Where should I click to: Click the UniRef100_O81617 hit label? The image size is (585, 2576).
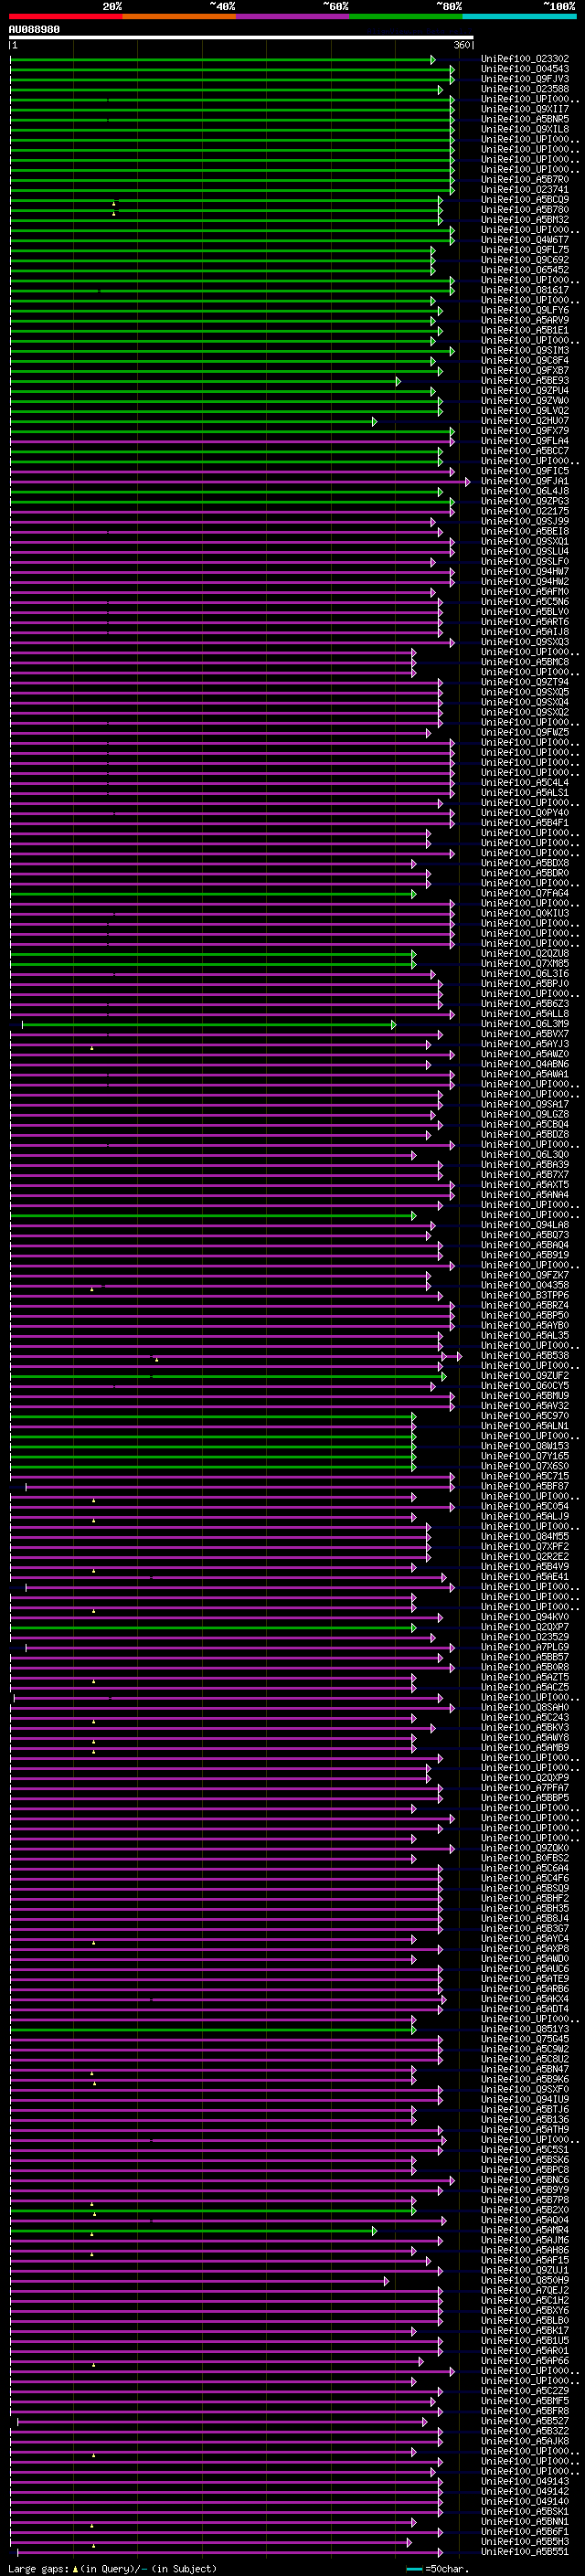[525, 291]
